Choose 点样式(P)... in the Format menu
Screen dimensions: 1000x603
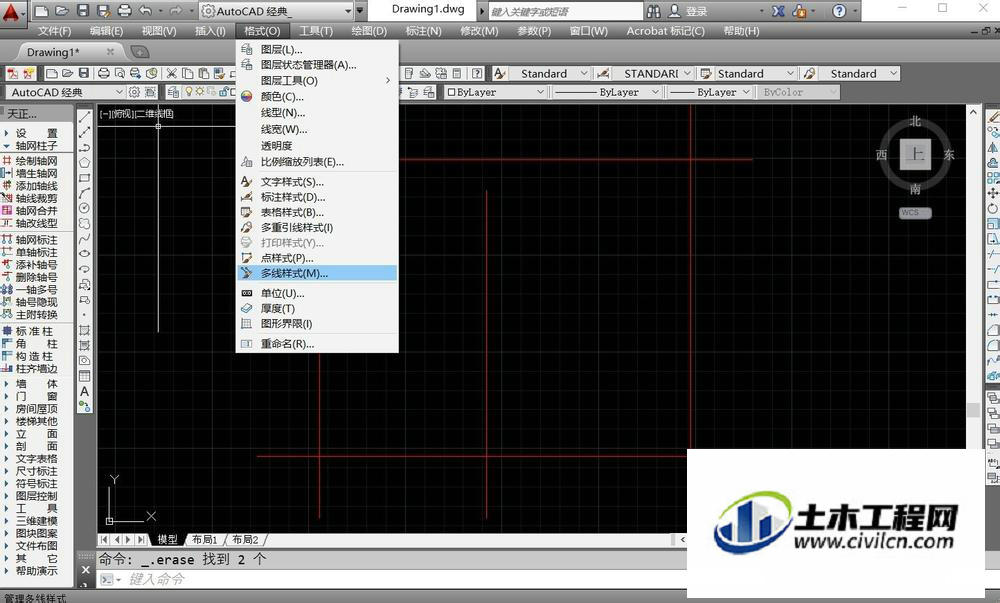(317, 258)
